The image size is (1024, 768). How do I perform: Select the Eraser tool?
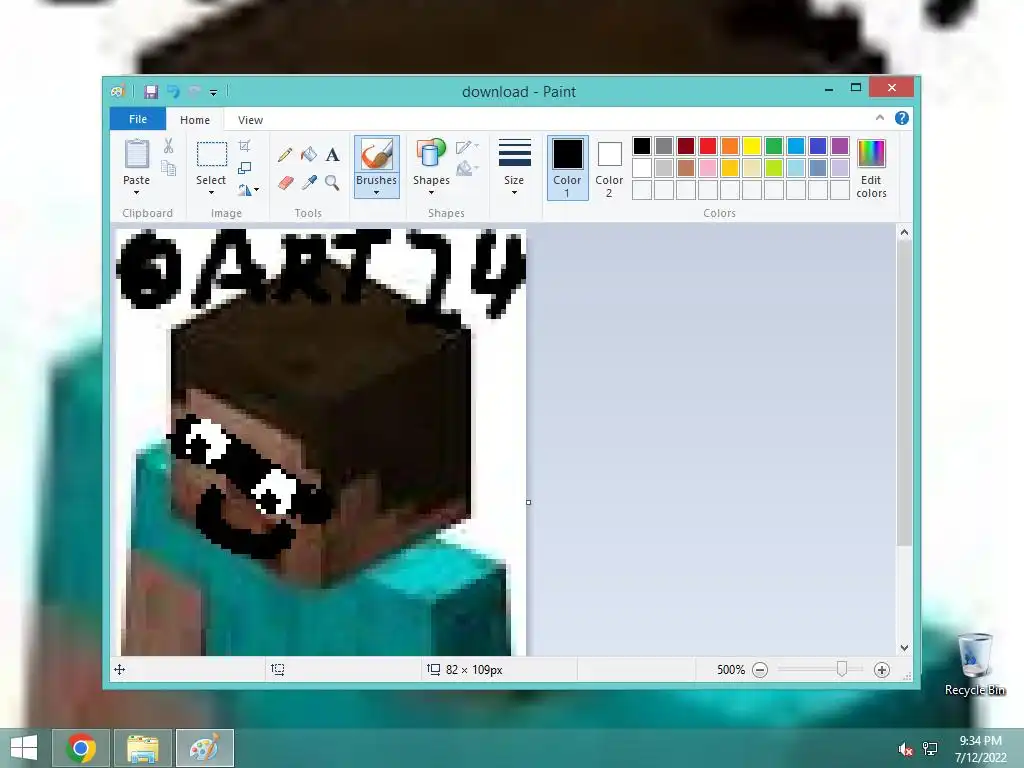(x=285, y=183)
